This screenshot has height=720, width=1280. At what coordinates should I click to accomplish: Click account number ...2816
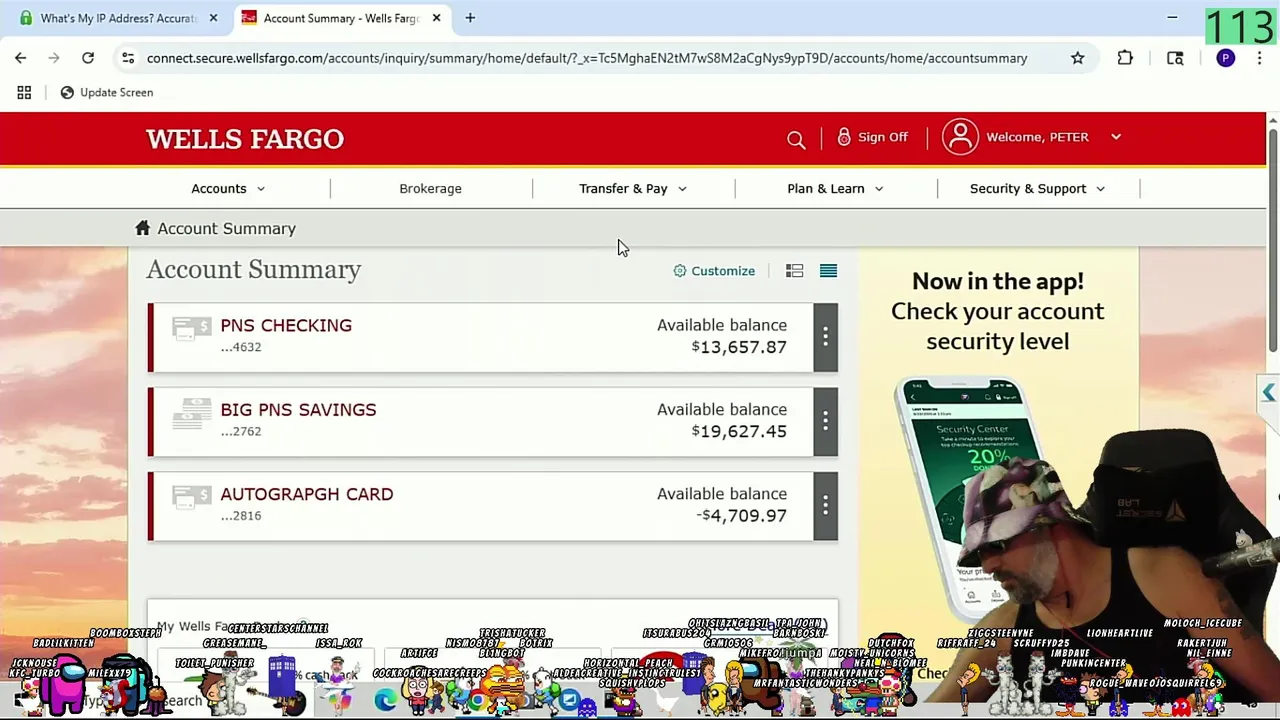click(x=240, y=515)
